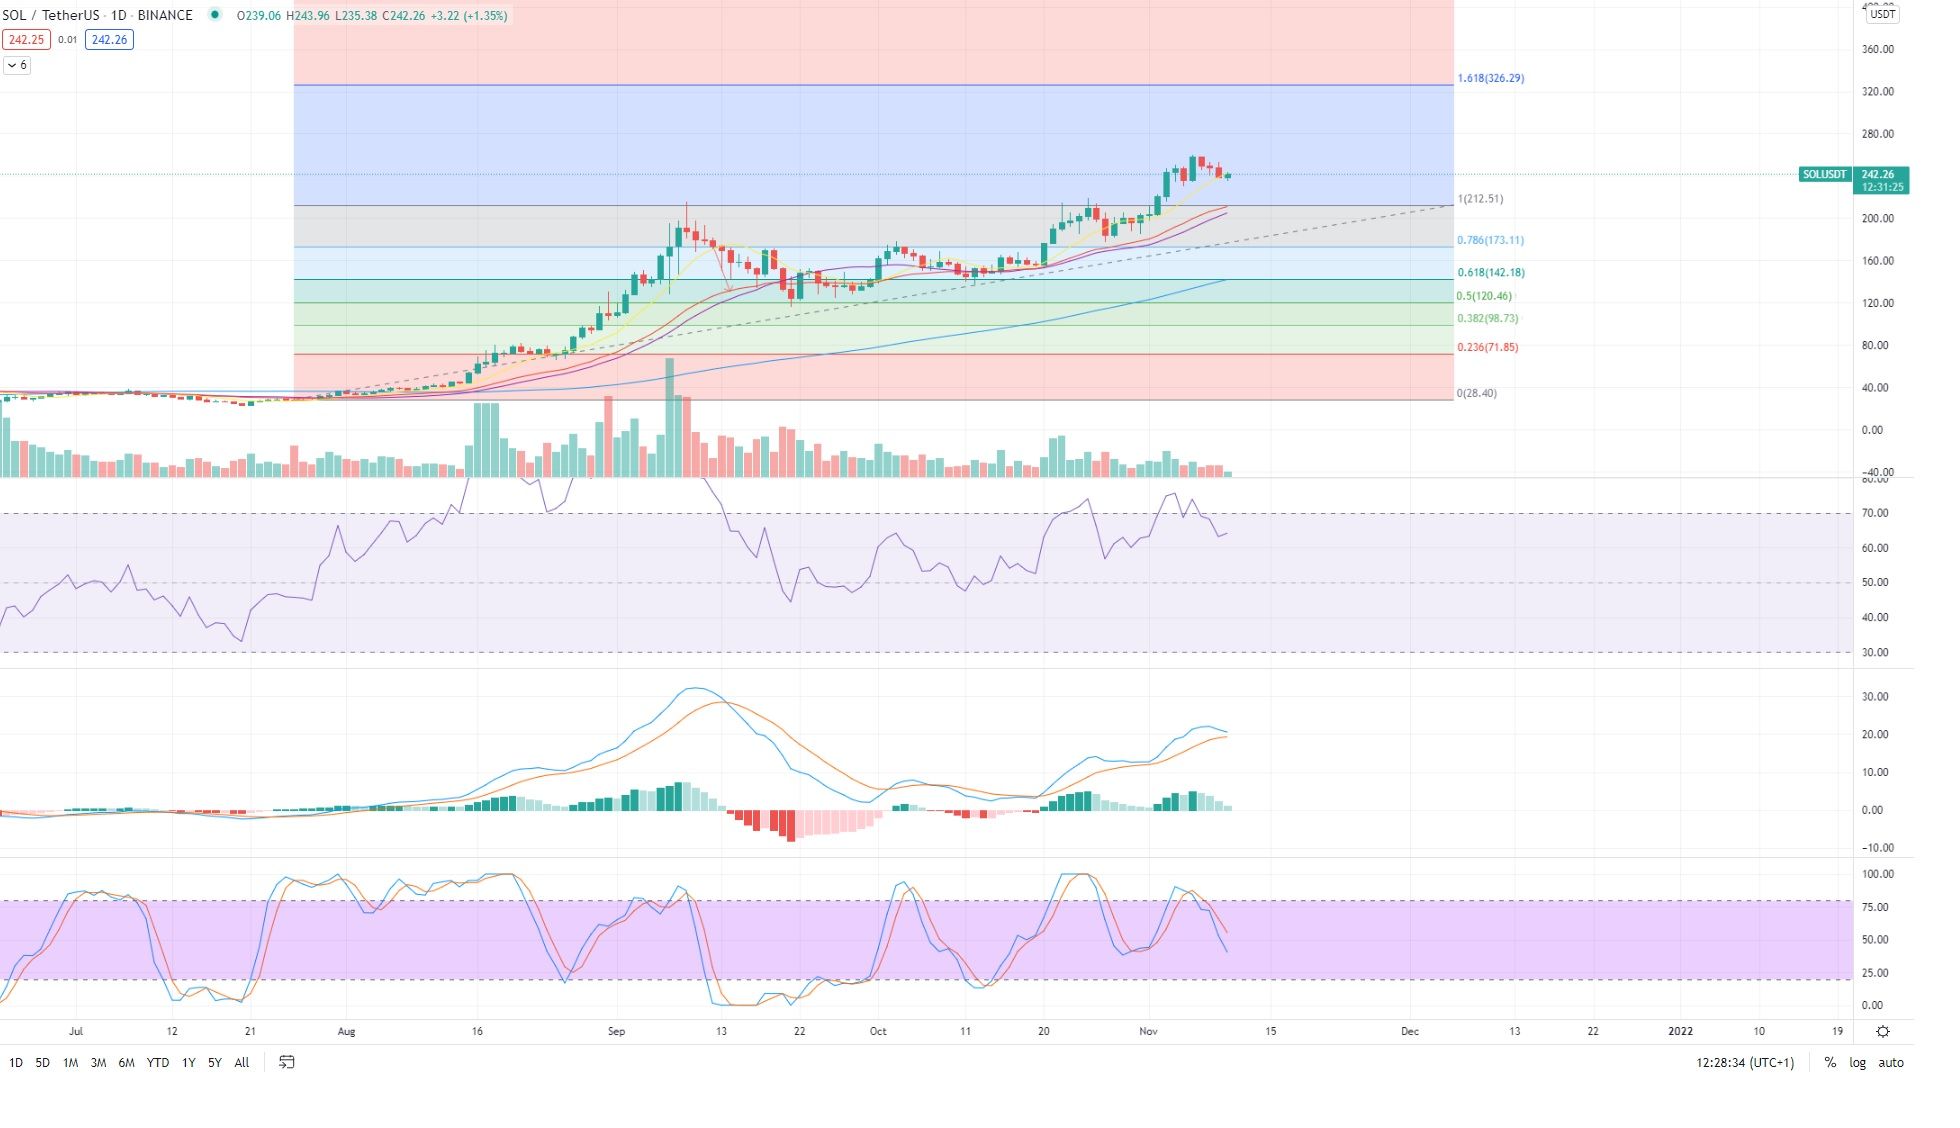
Task: Open the timezone menu showing UTC+1
Action: [x=1745, y=1062]
